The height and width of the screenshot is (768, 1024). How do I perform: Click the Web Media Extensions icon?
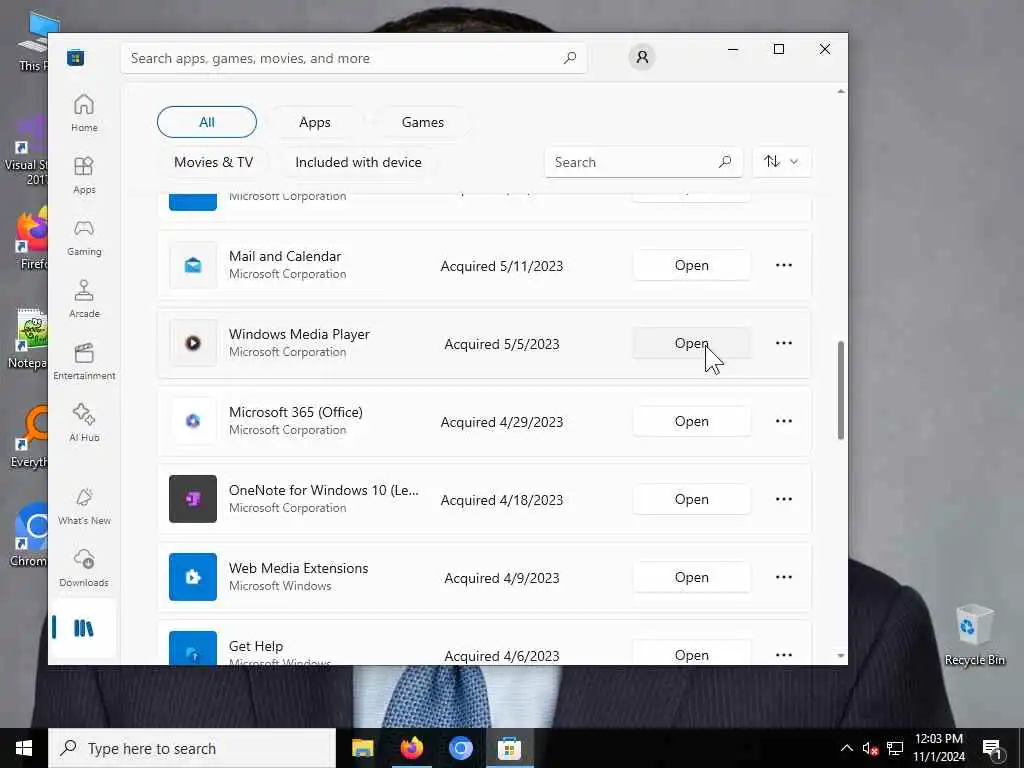tap(193, 577)
